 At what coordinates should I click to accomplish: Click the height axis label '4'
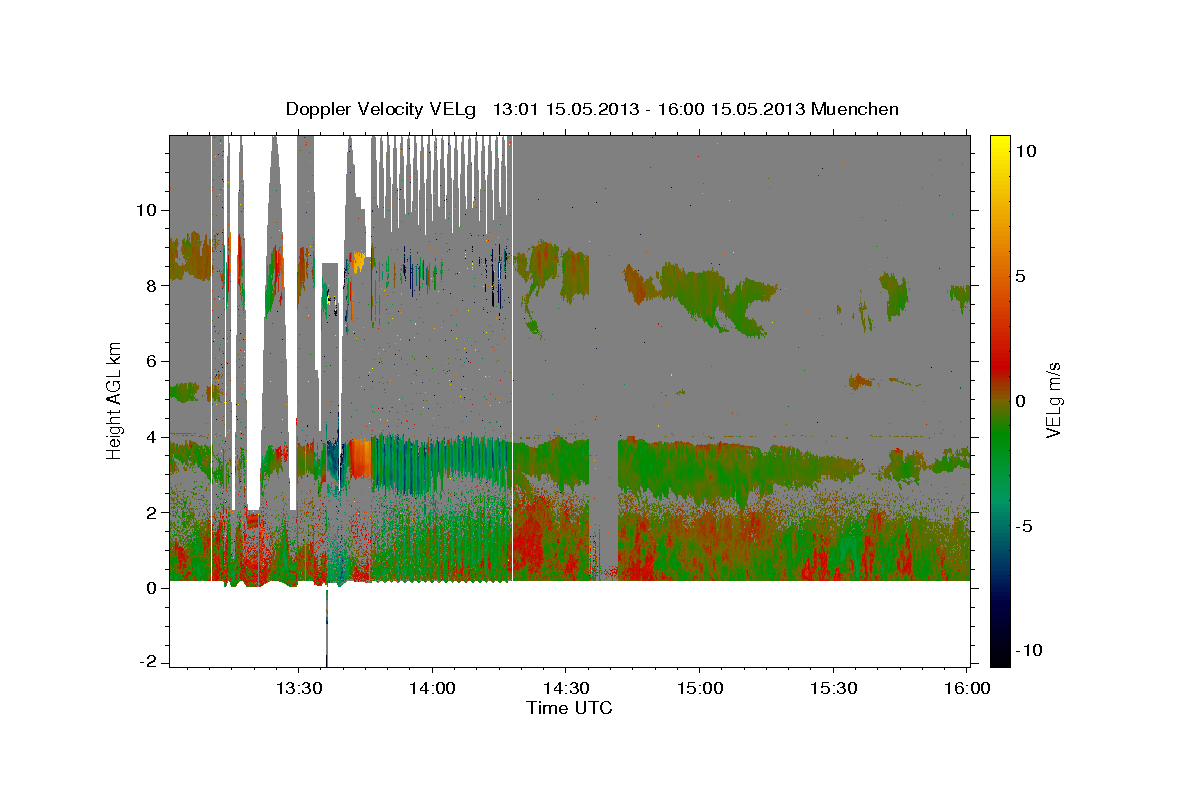point(153,437)
